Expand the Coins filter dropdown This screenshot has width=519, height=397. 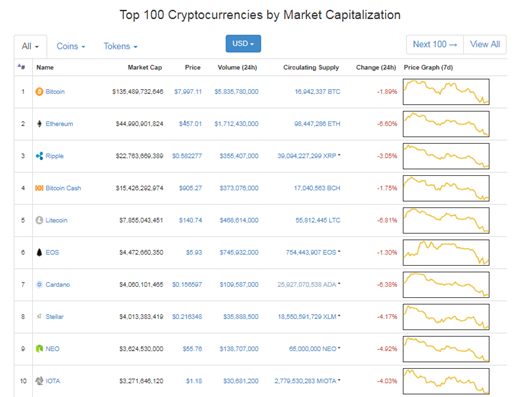(71, 46)
